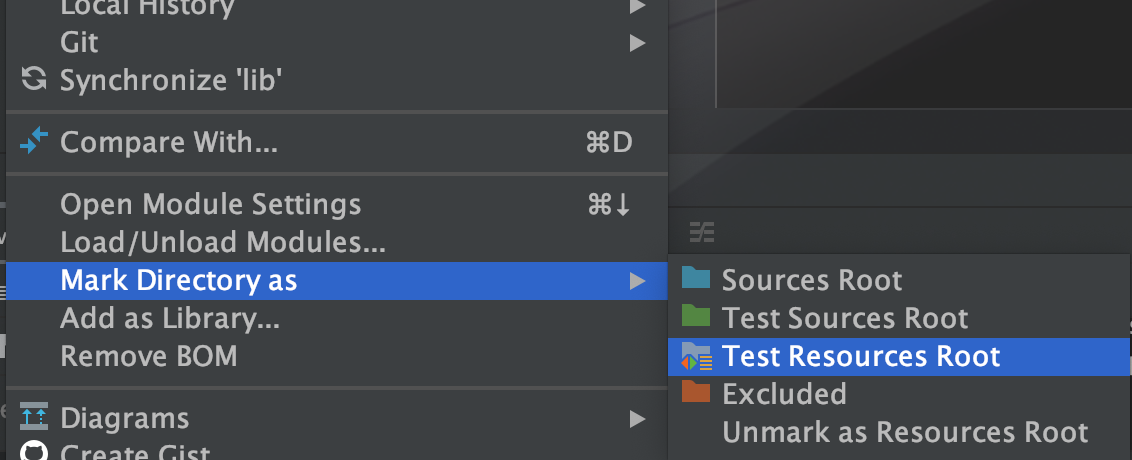Choose Add as Library...
Viewport: 1132px width, 460px height.
pyautogui.click(x=170, y=319)
